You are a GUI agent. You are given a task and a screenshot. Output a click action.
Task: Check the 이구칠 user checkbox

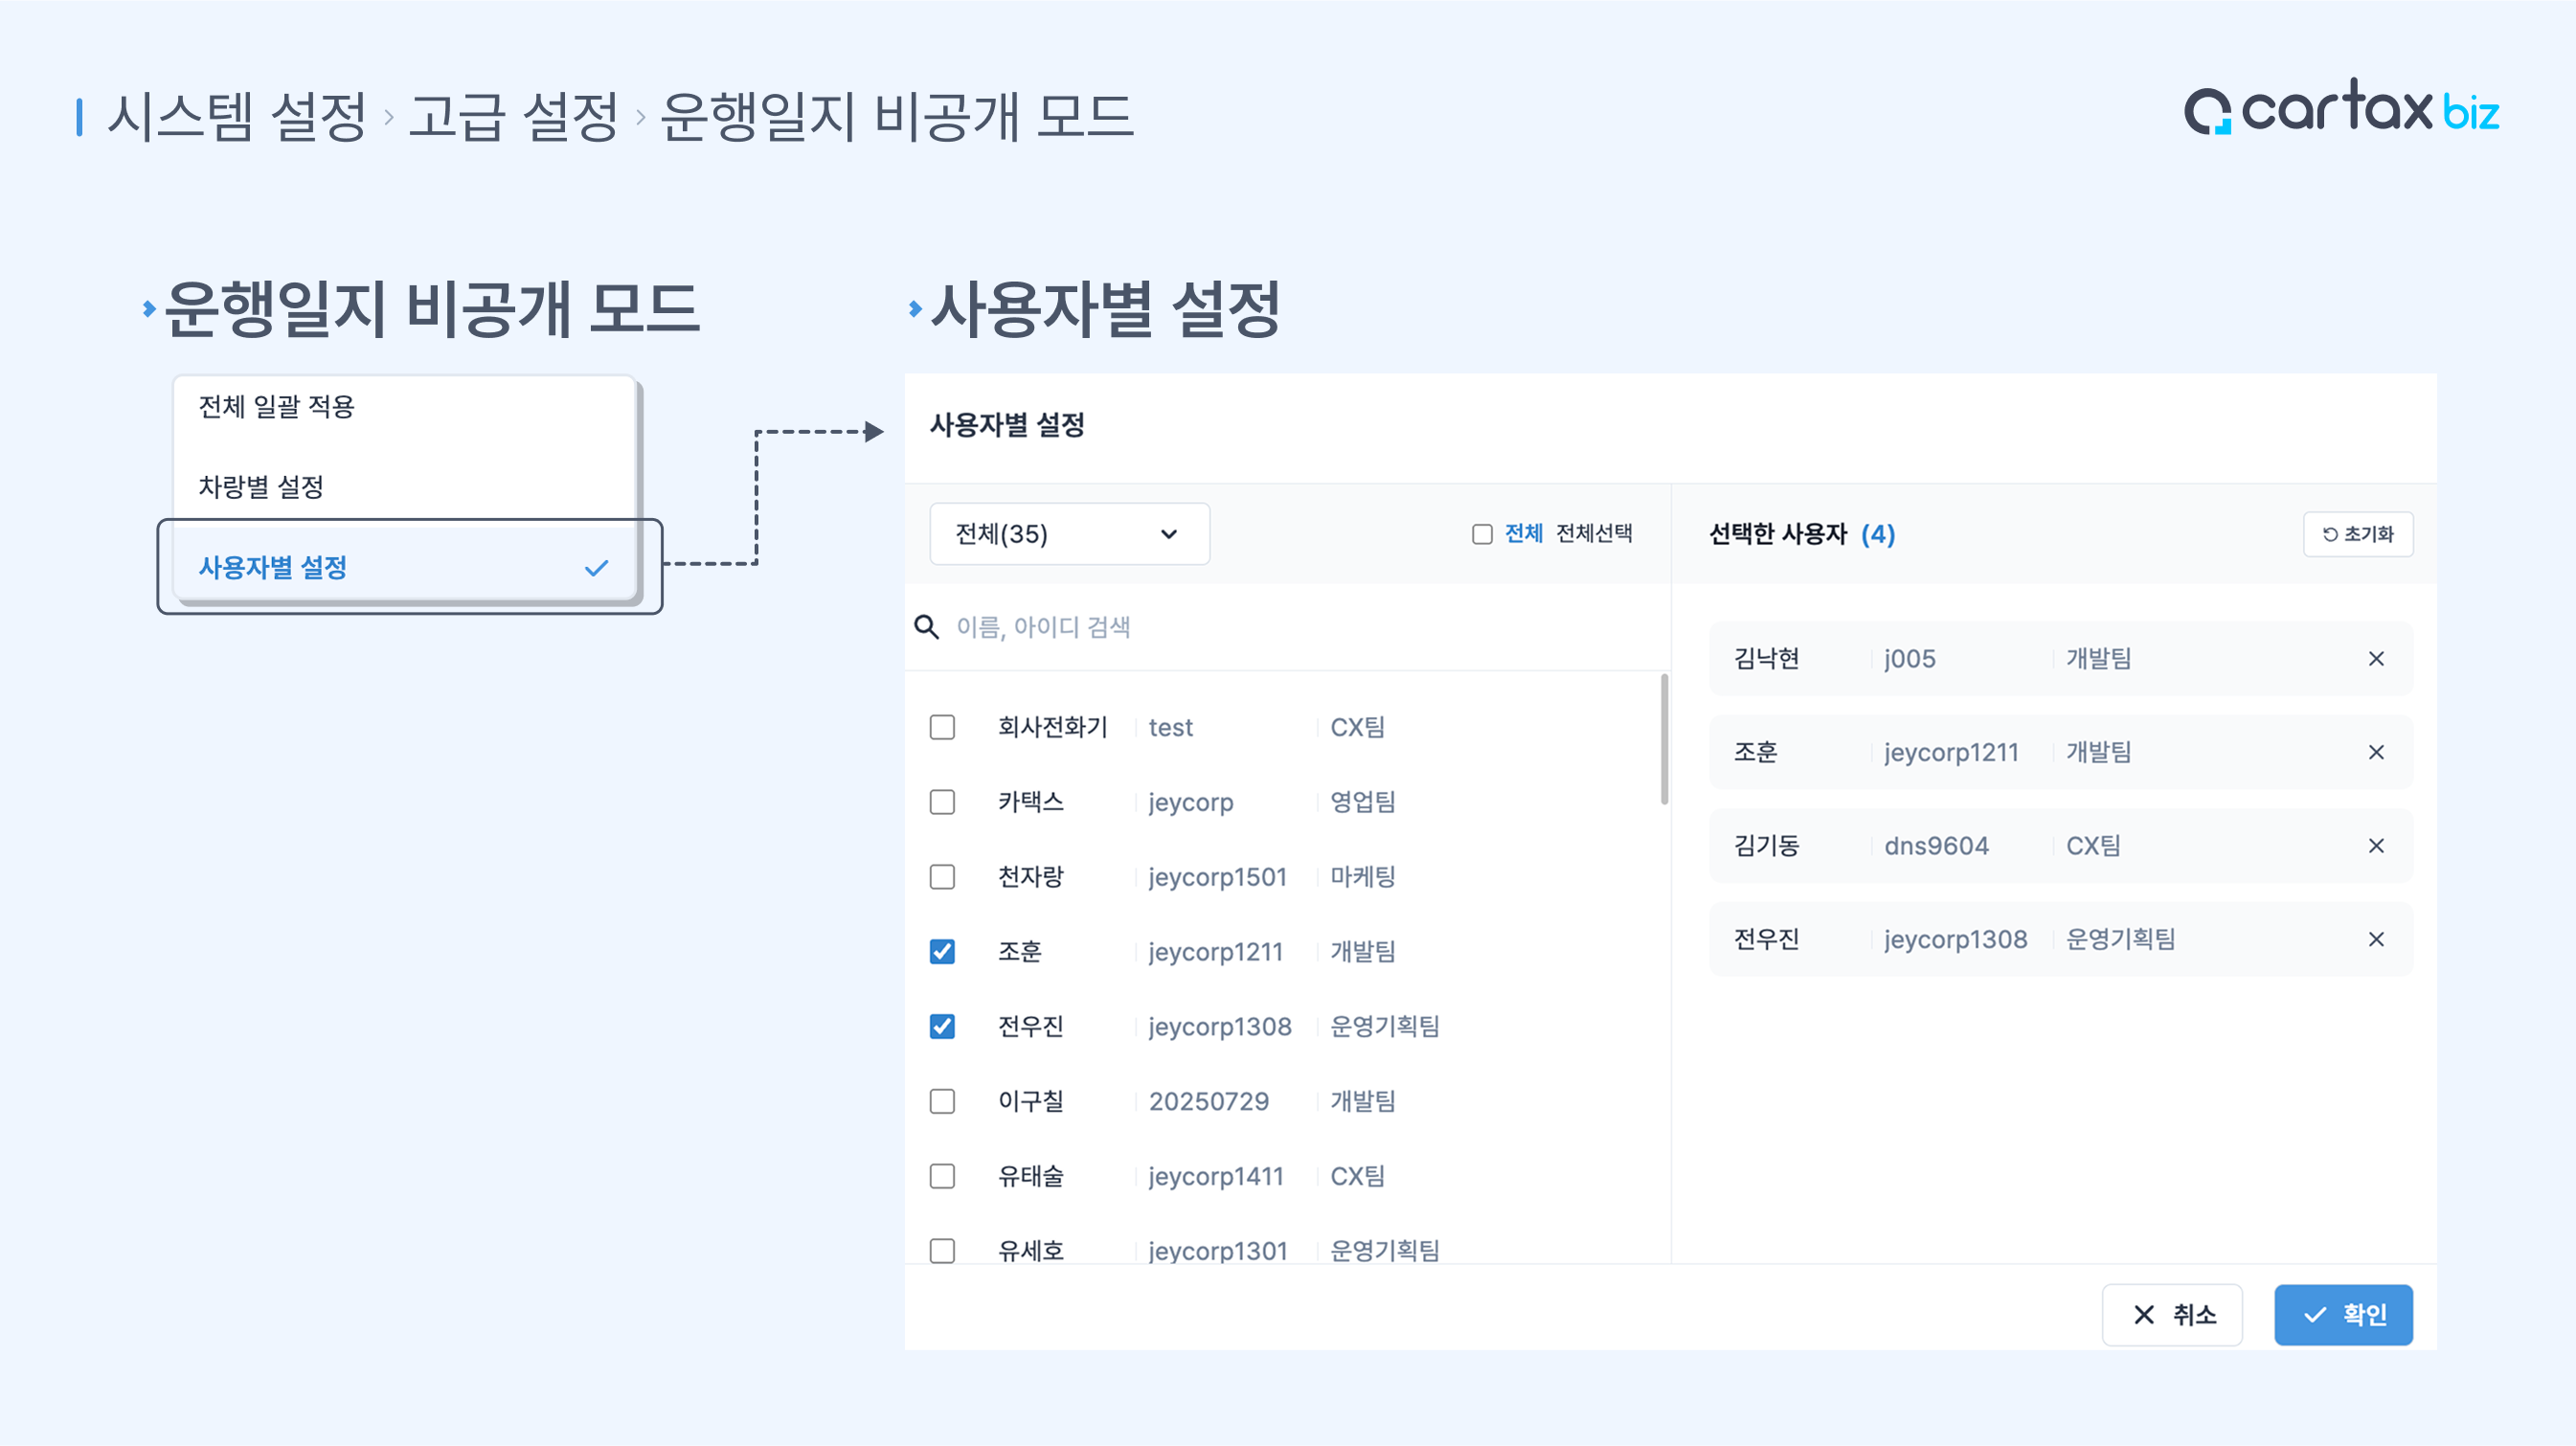942,1101
